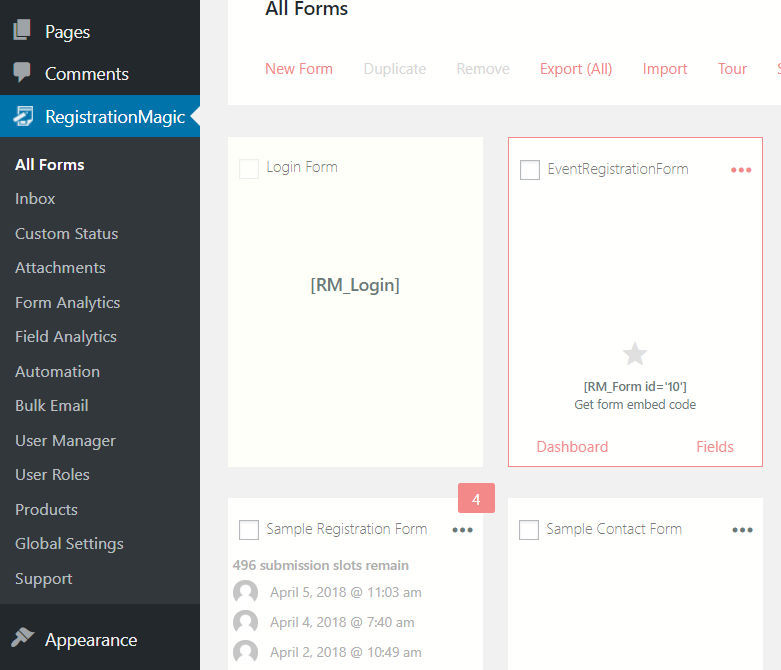Open the EventRegistrationForm Dashboard link
This screenshot has height=670, width=781.
(x=572, y=447)
